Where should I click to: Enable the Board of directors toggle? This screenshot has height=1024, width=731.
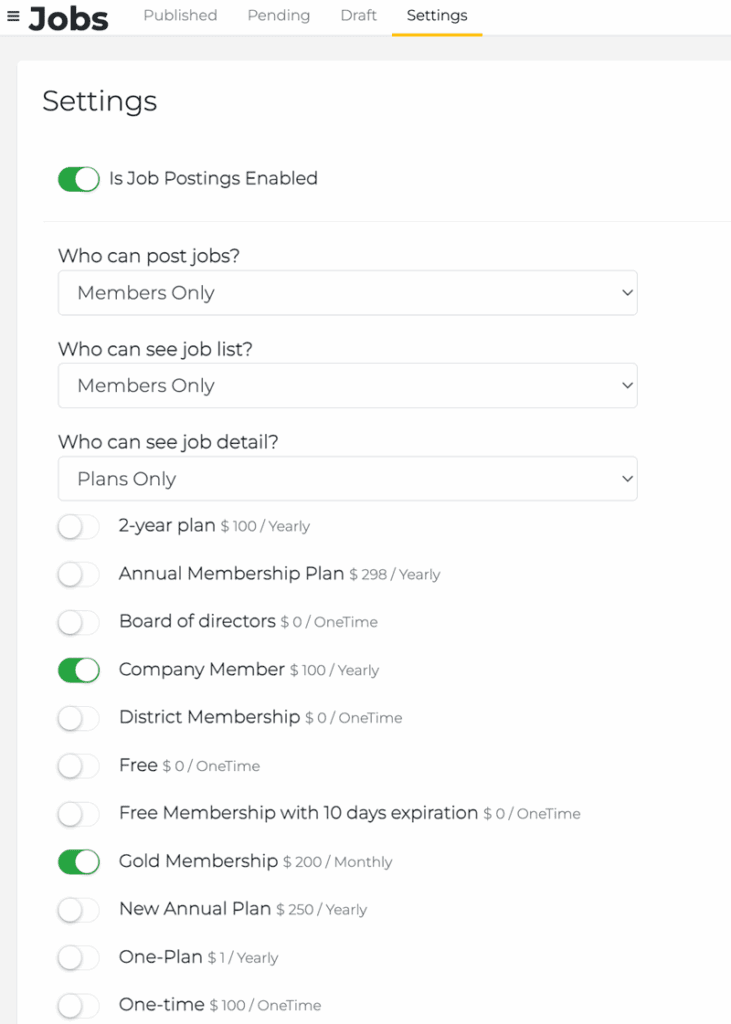click(x=79, y=622)
